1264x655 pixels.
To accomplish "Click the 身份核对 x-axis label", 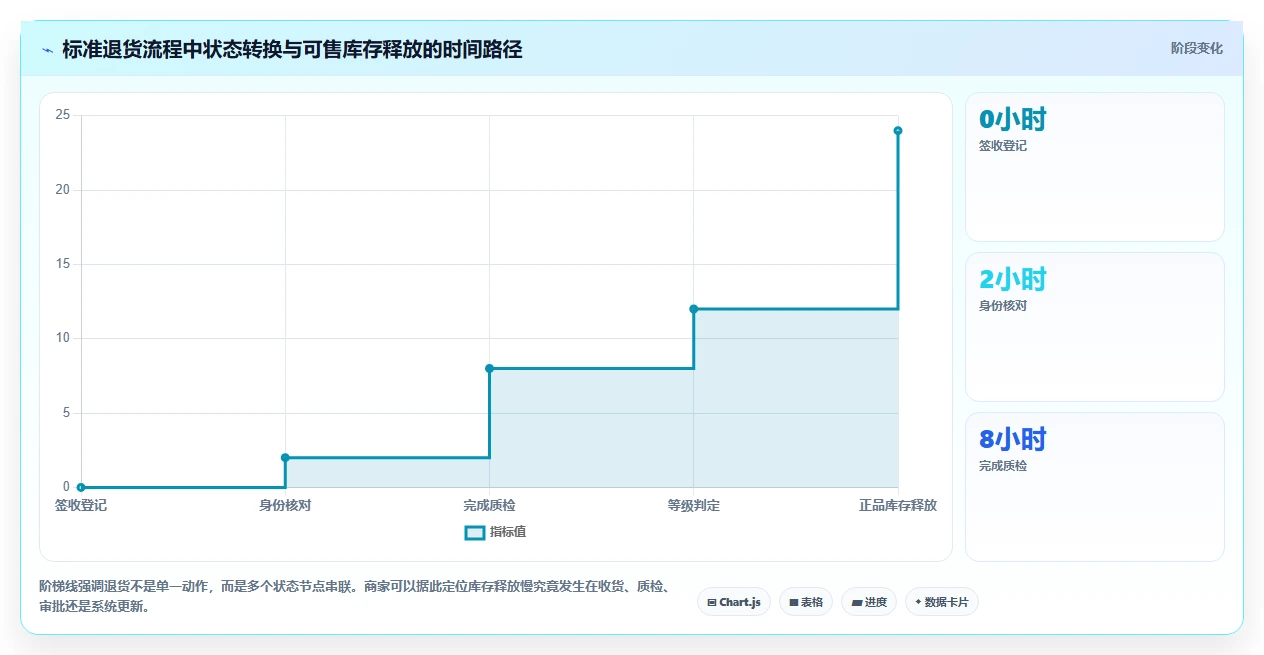I will click(x=285, y=506).
